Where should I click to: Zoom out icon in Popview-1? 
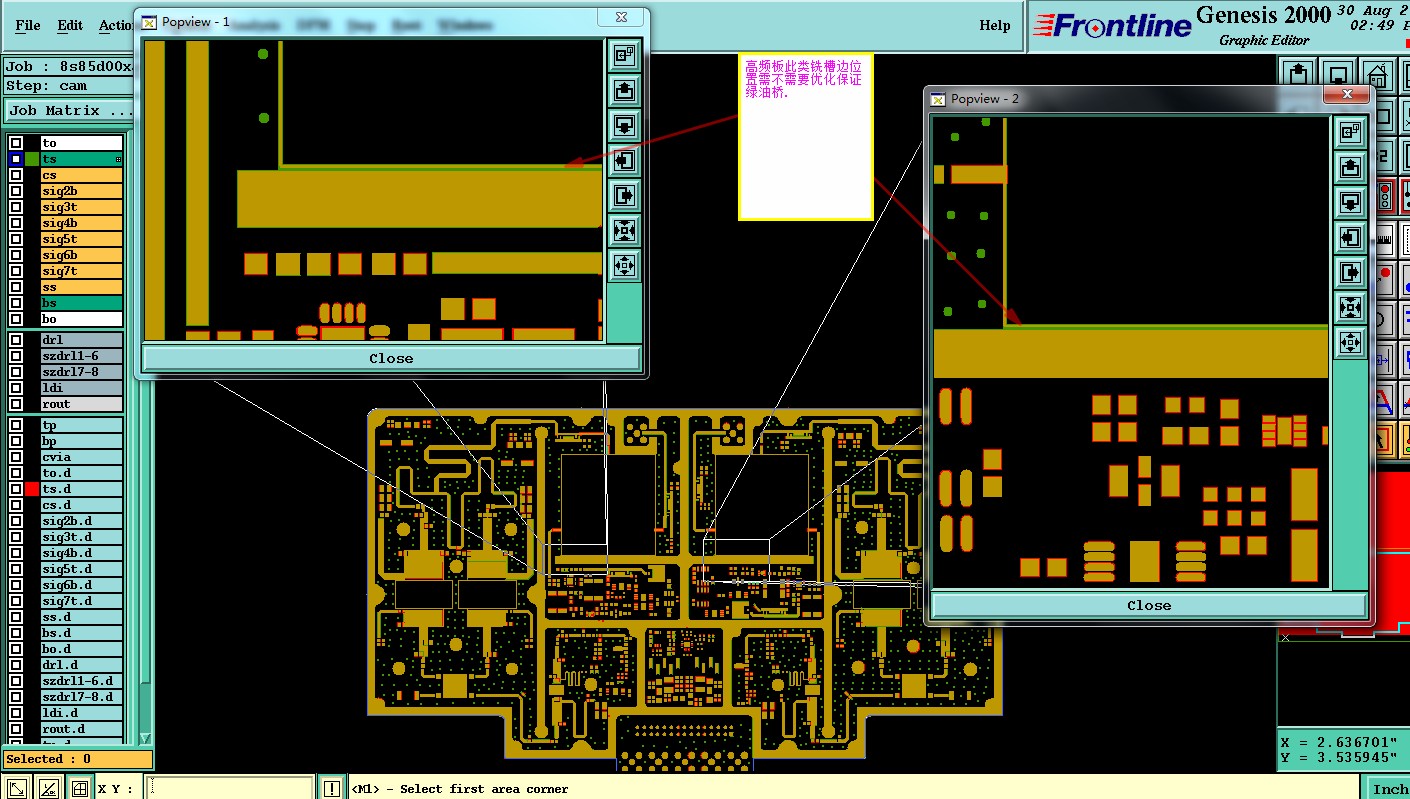(624, 266)
